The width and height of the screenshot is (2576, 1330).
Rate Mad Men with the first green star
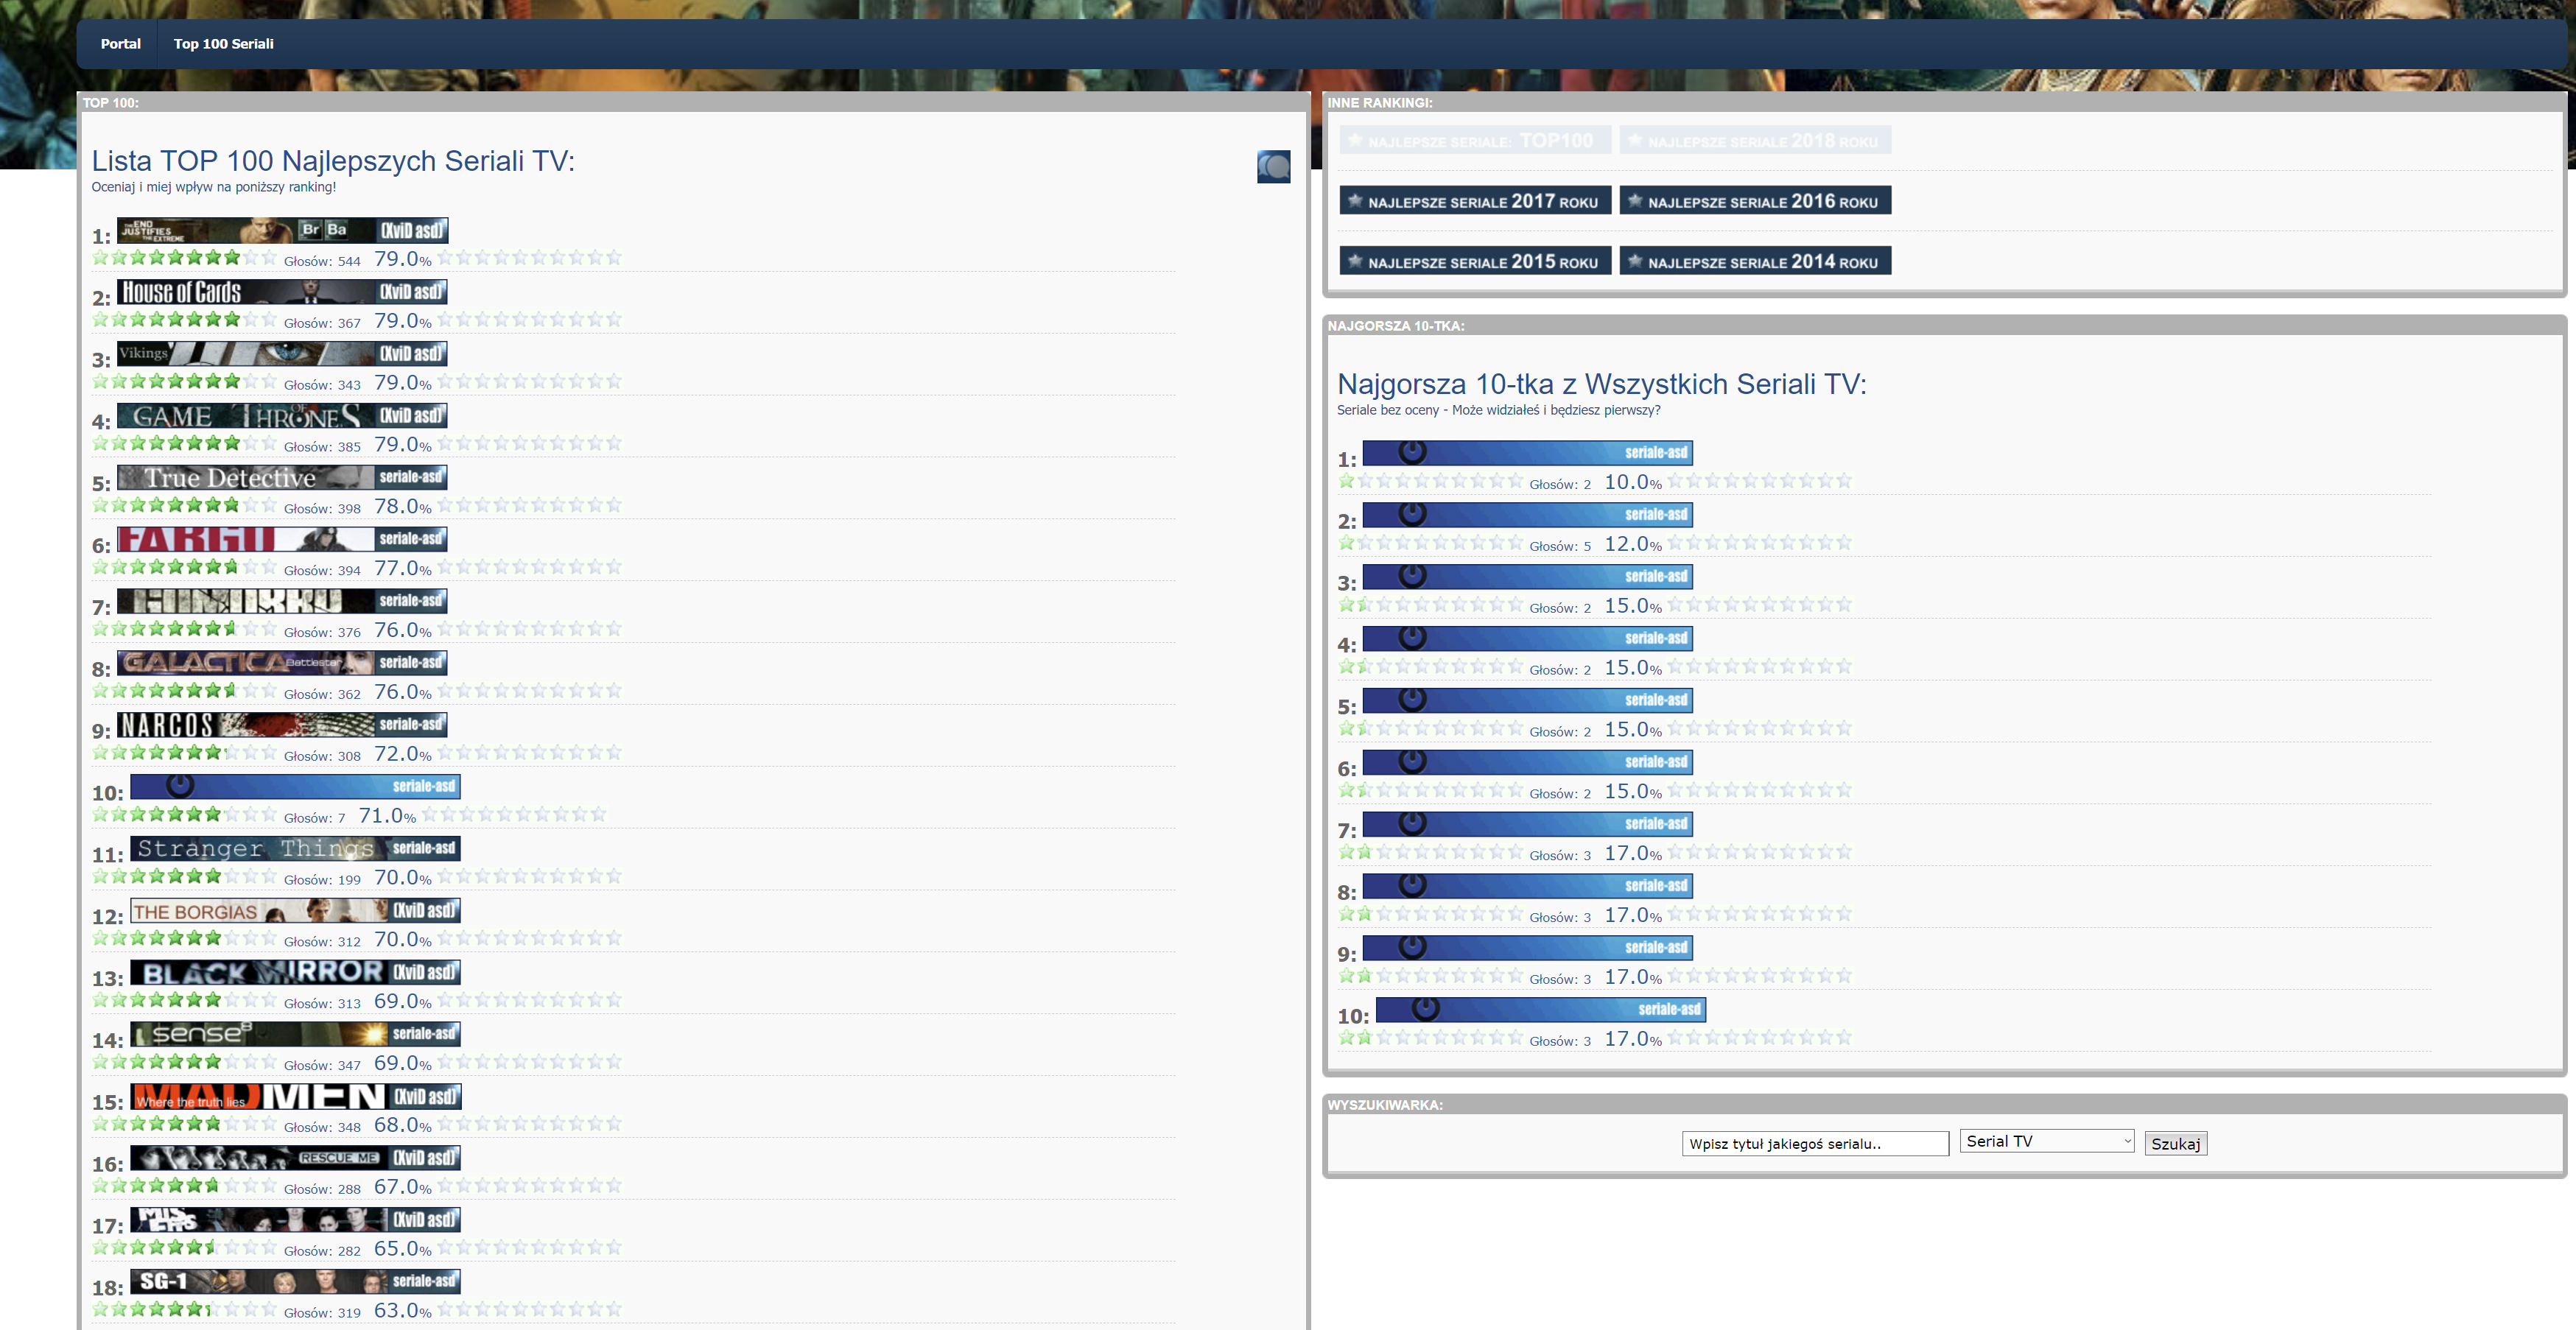point(100,1124)
